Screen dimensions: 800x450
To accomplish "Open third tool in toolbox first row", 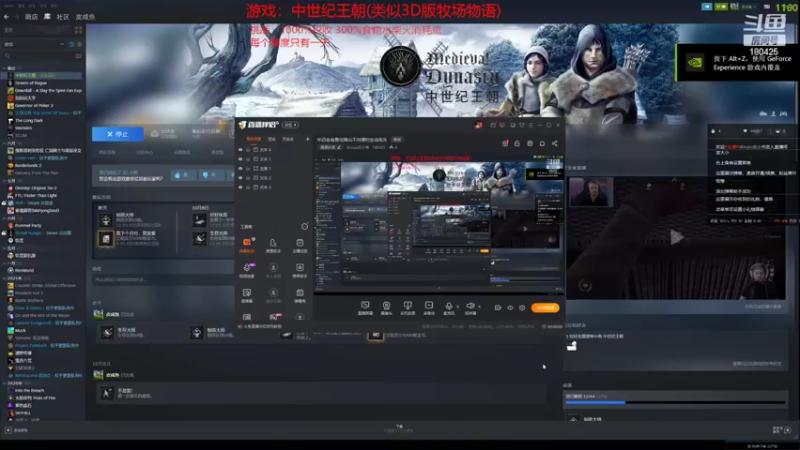I will (299, 244).
